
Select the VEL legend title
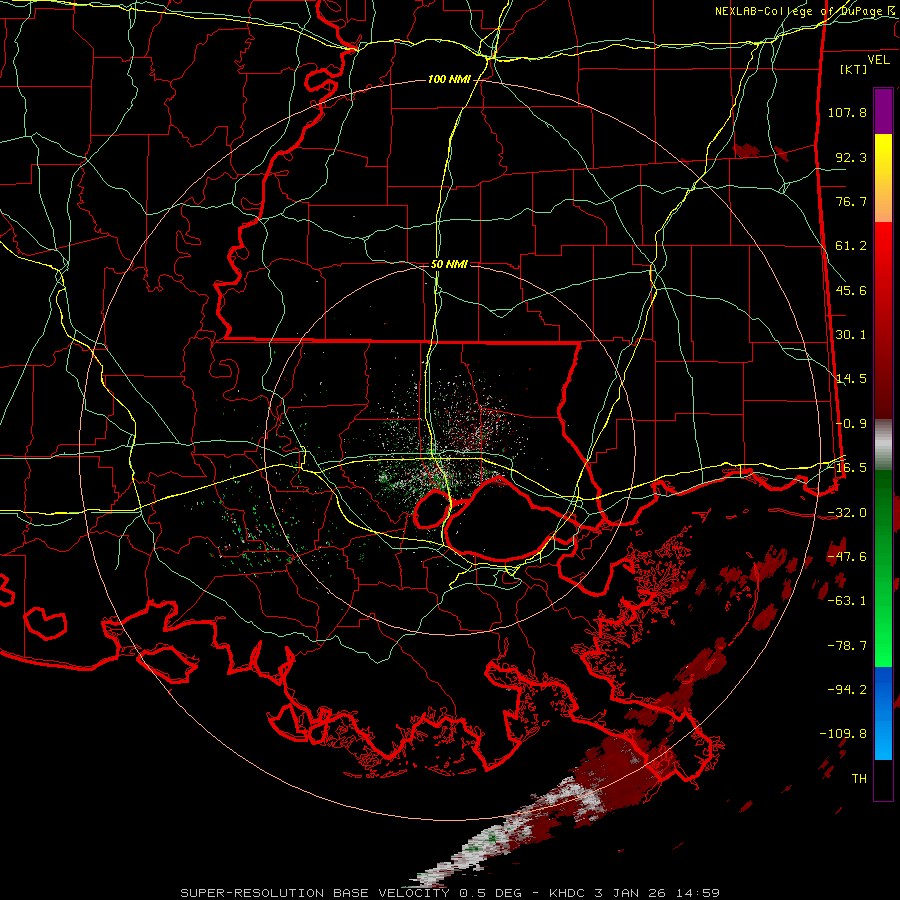(878, 60)
